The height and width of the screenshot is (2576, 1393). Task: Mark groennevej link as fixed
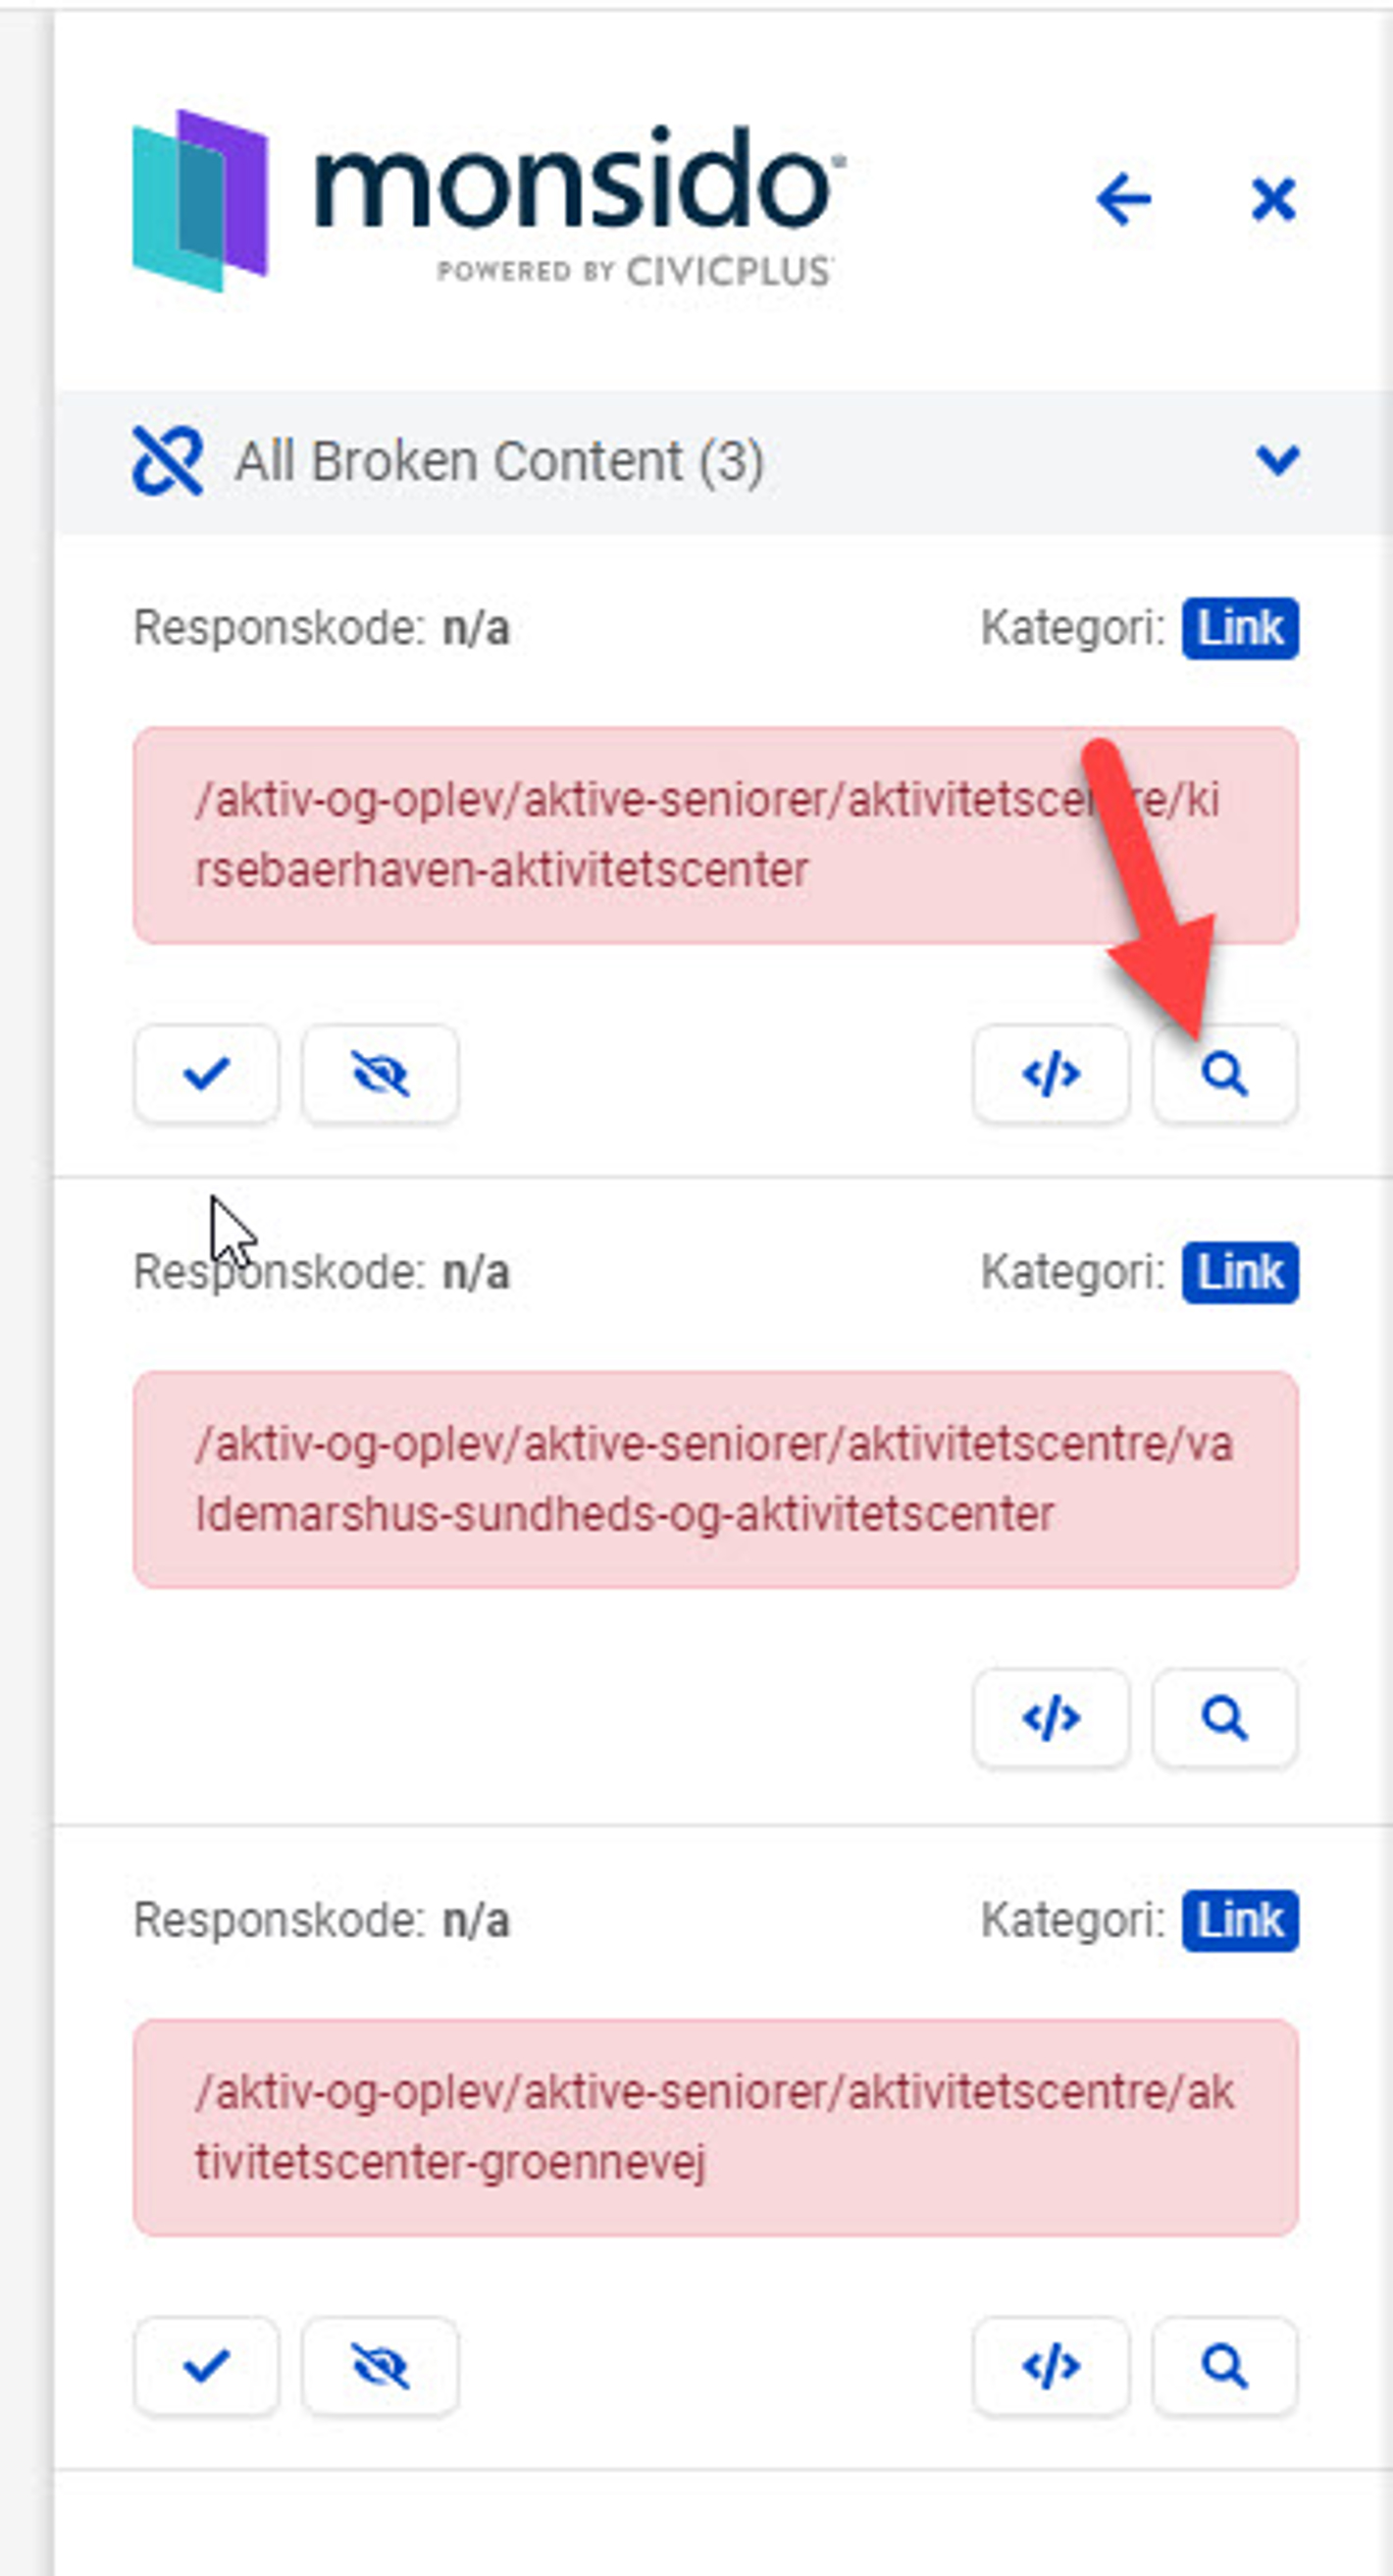pyautogui.click(x=207, y=2366)
